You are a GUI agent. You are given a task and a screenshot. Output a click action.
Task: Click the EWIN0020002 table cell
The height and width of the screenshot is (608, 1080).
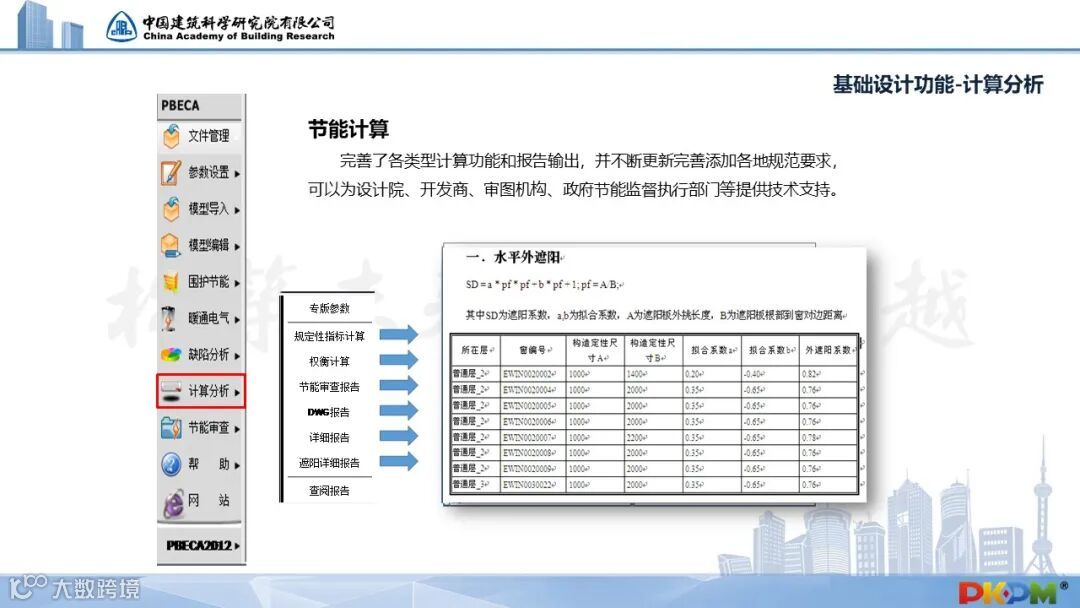click(x=534, y=374)
